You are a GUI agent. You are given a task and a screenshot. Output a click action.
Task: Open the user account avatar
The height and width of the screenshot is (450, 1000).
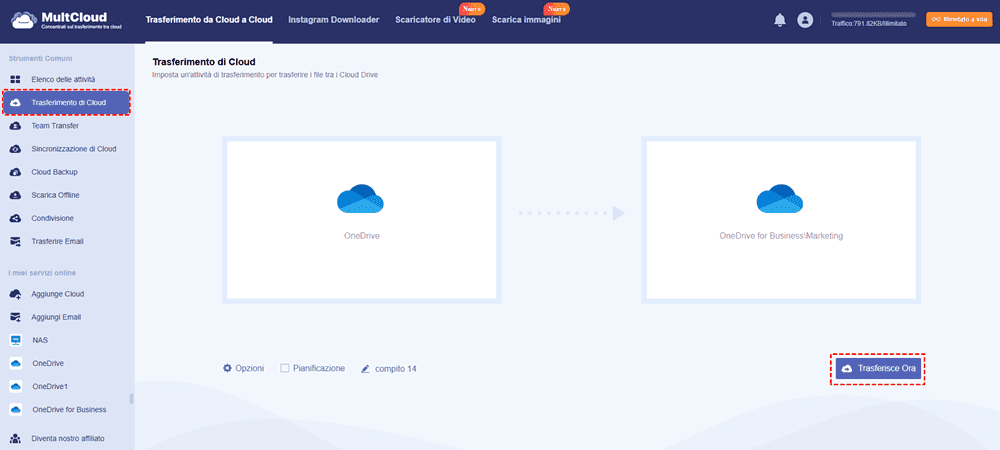[805, 20]
